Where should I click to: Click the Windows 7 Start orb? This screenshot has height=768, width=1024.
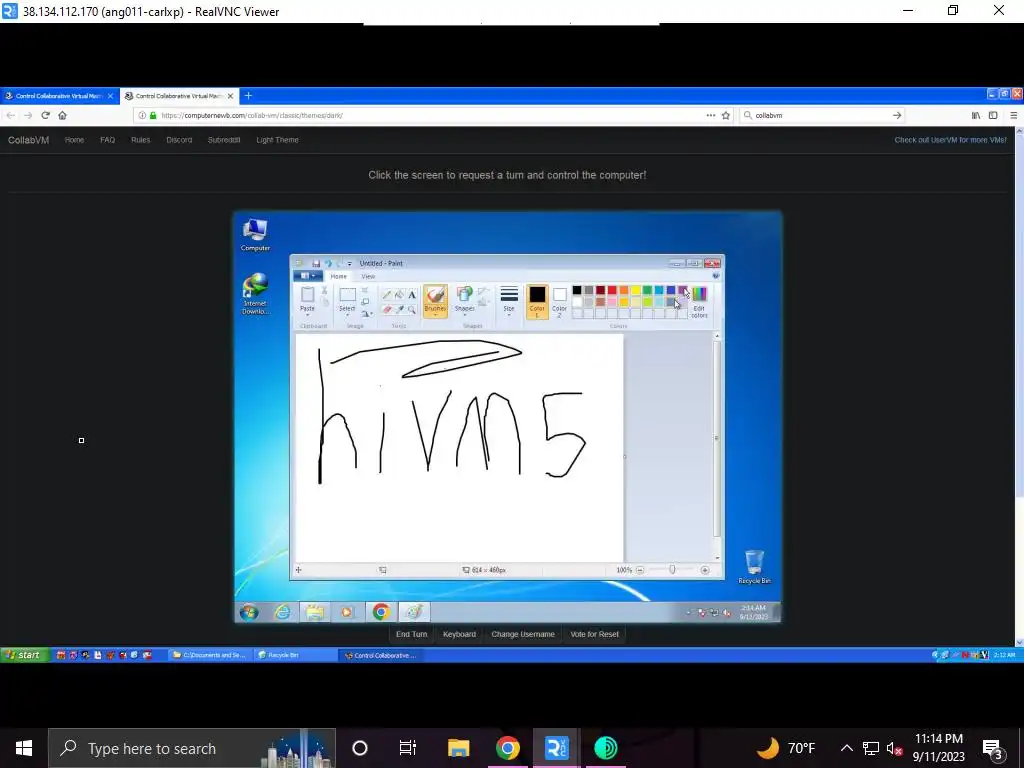249,612
